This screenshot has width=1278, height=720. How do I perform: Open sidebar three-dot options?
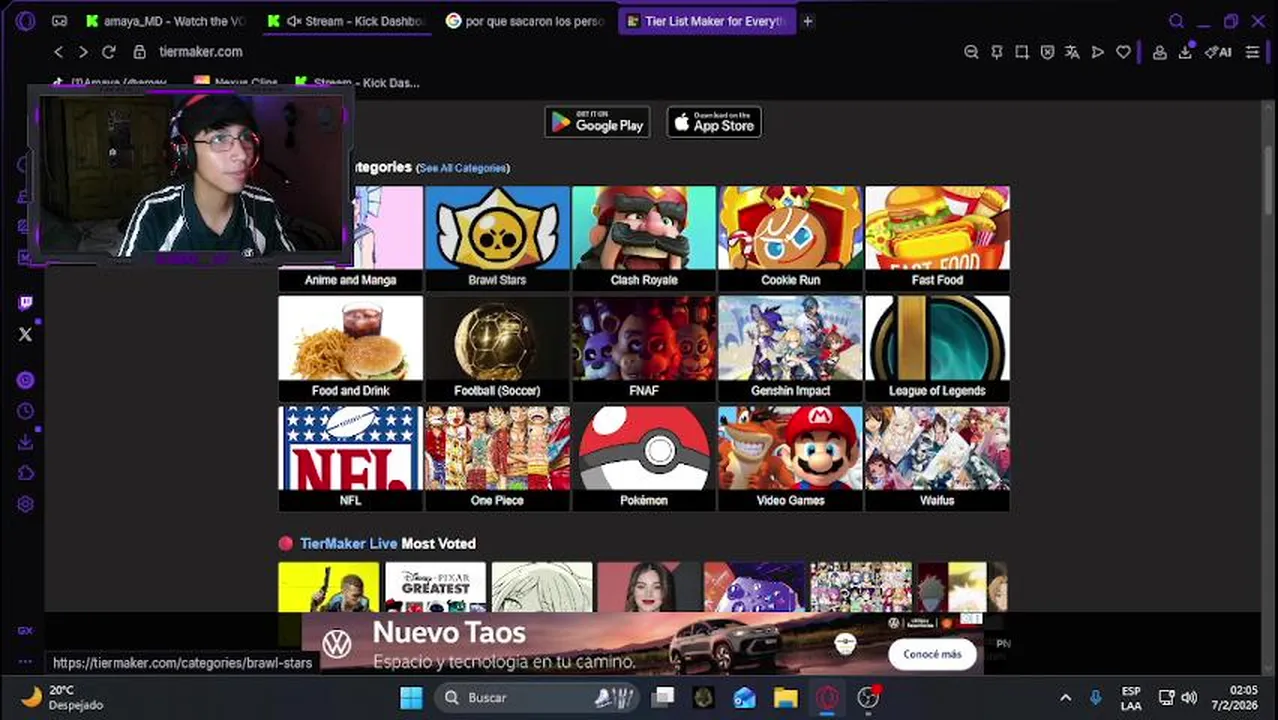pos(25,661)
